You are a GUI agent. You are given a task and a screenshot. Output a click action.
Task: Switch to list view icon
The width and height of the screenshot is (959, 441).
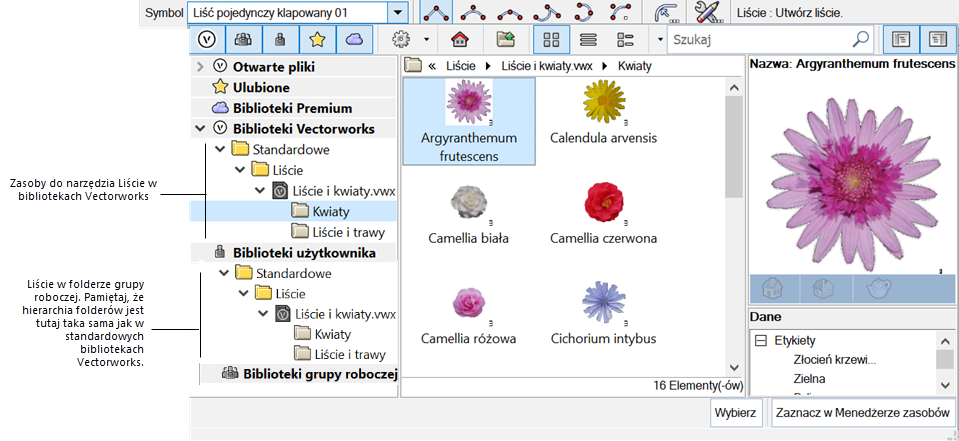[x=589, y=40]
